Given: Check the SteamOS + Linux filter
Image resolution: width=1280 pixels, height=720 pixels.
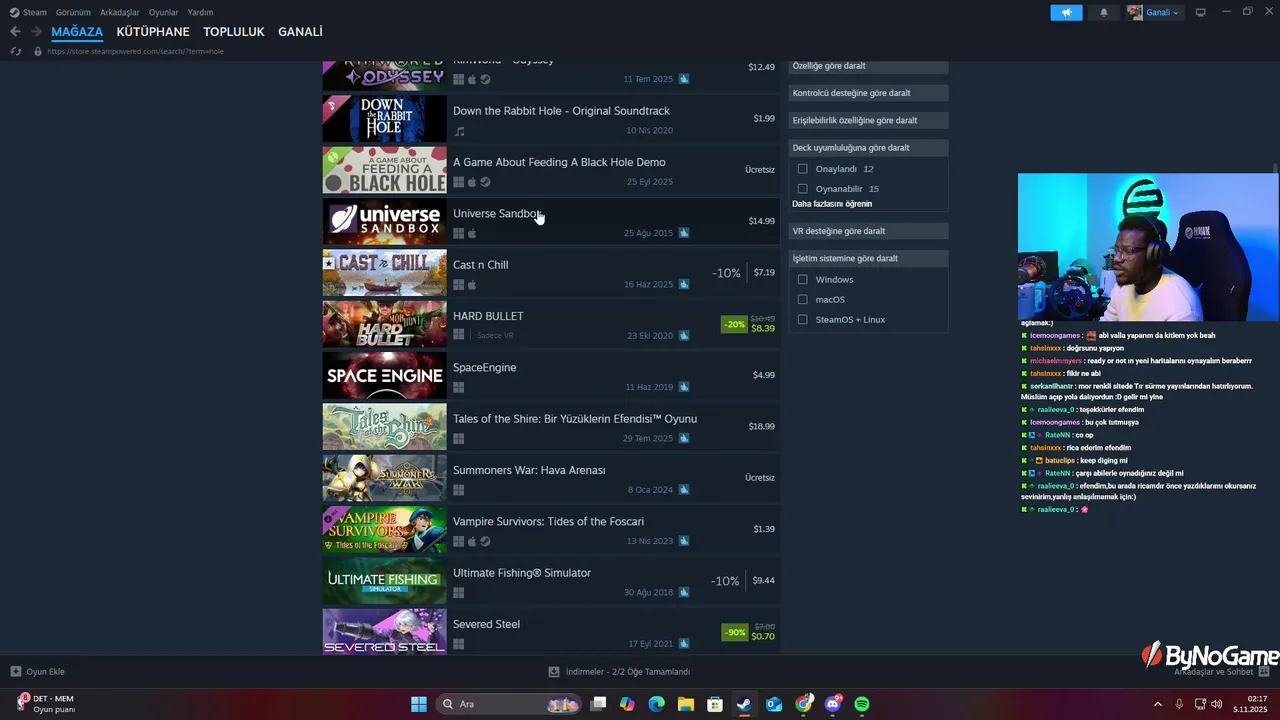Looking at the screenshot, I should pyautogui.click(x=802, y=320).
